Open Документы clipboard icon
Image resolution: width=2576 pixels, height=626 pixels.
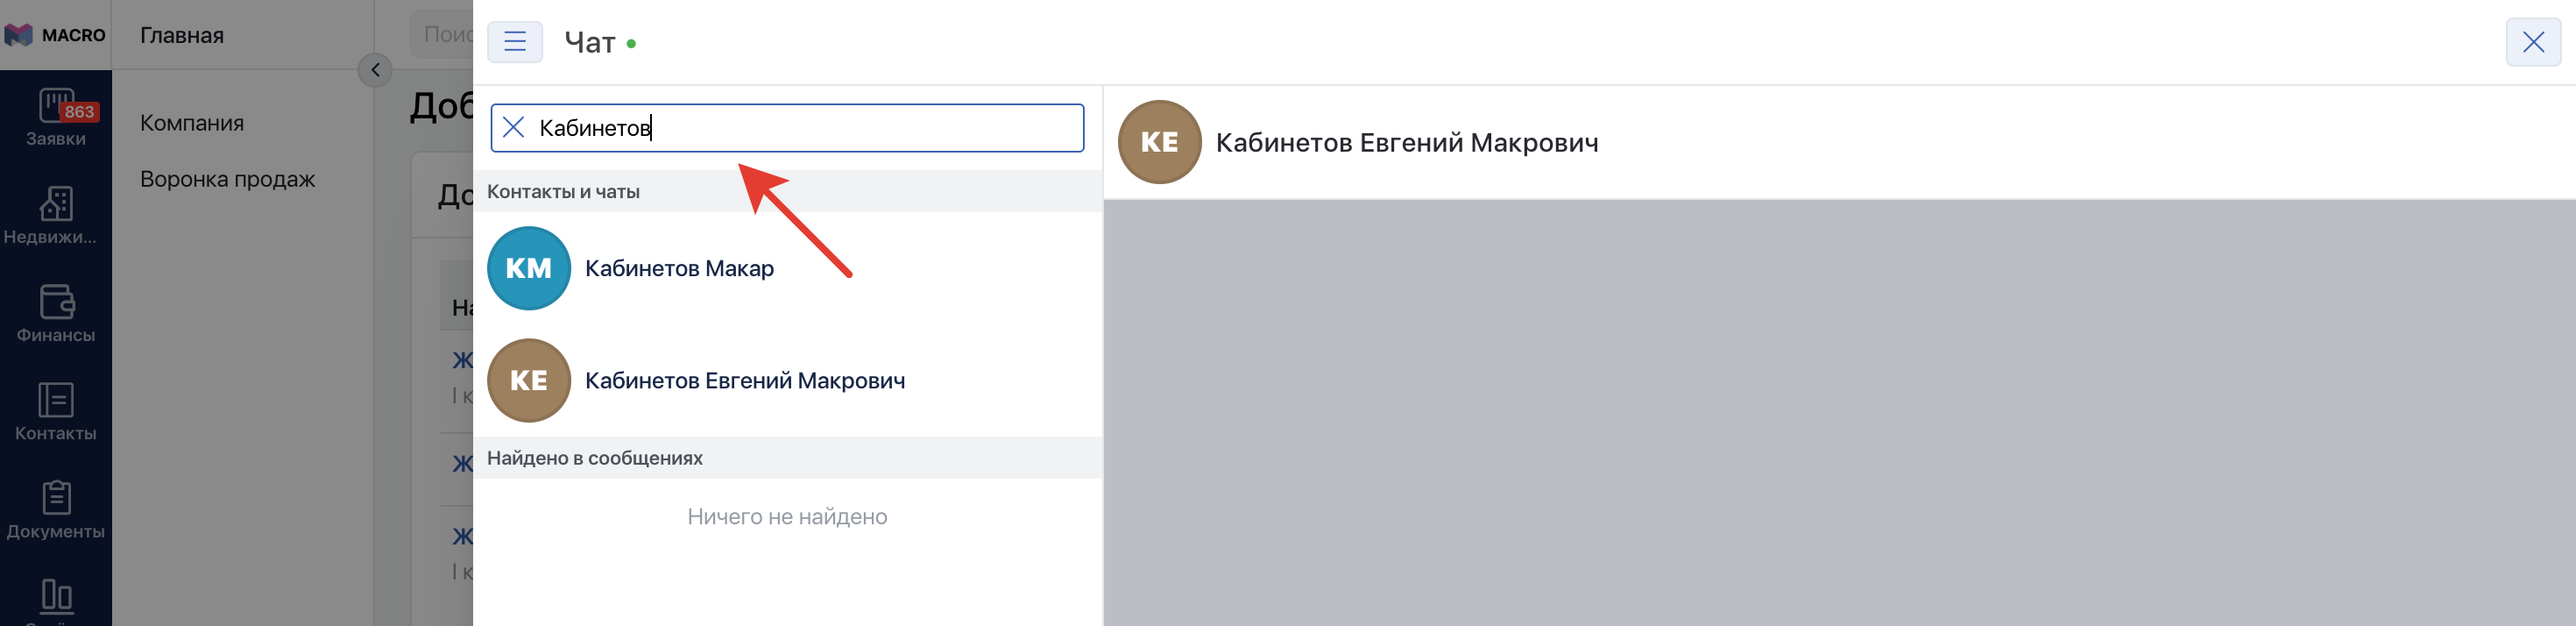click(56, 498)
